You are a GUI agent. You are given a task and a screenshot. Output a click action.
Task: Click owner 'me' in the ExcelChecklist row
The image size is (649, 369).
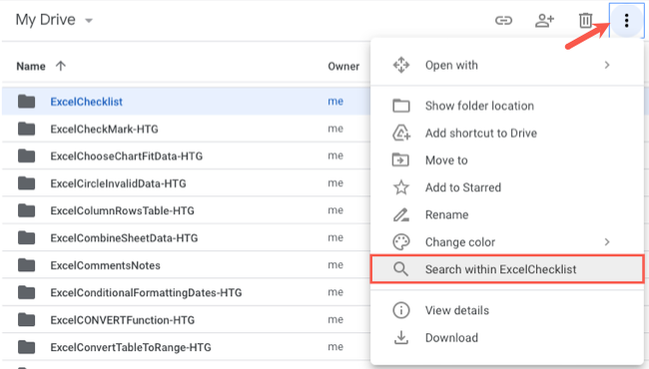tap(336, 101)
